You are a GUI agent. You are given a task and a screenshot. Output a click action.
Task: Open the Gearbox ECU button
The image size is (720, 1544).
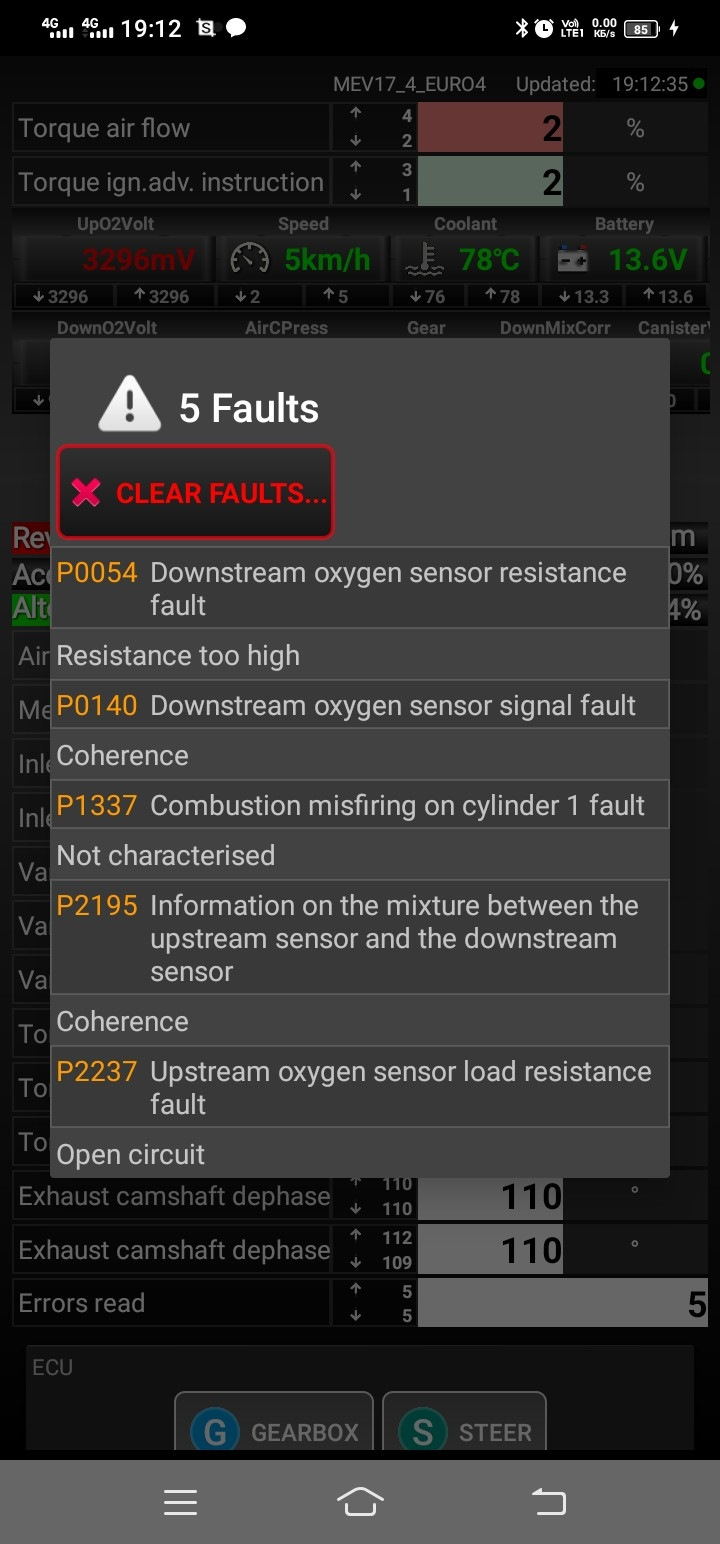coord(274,1431)
